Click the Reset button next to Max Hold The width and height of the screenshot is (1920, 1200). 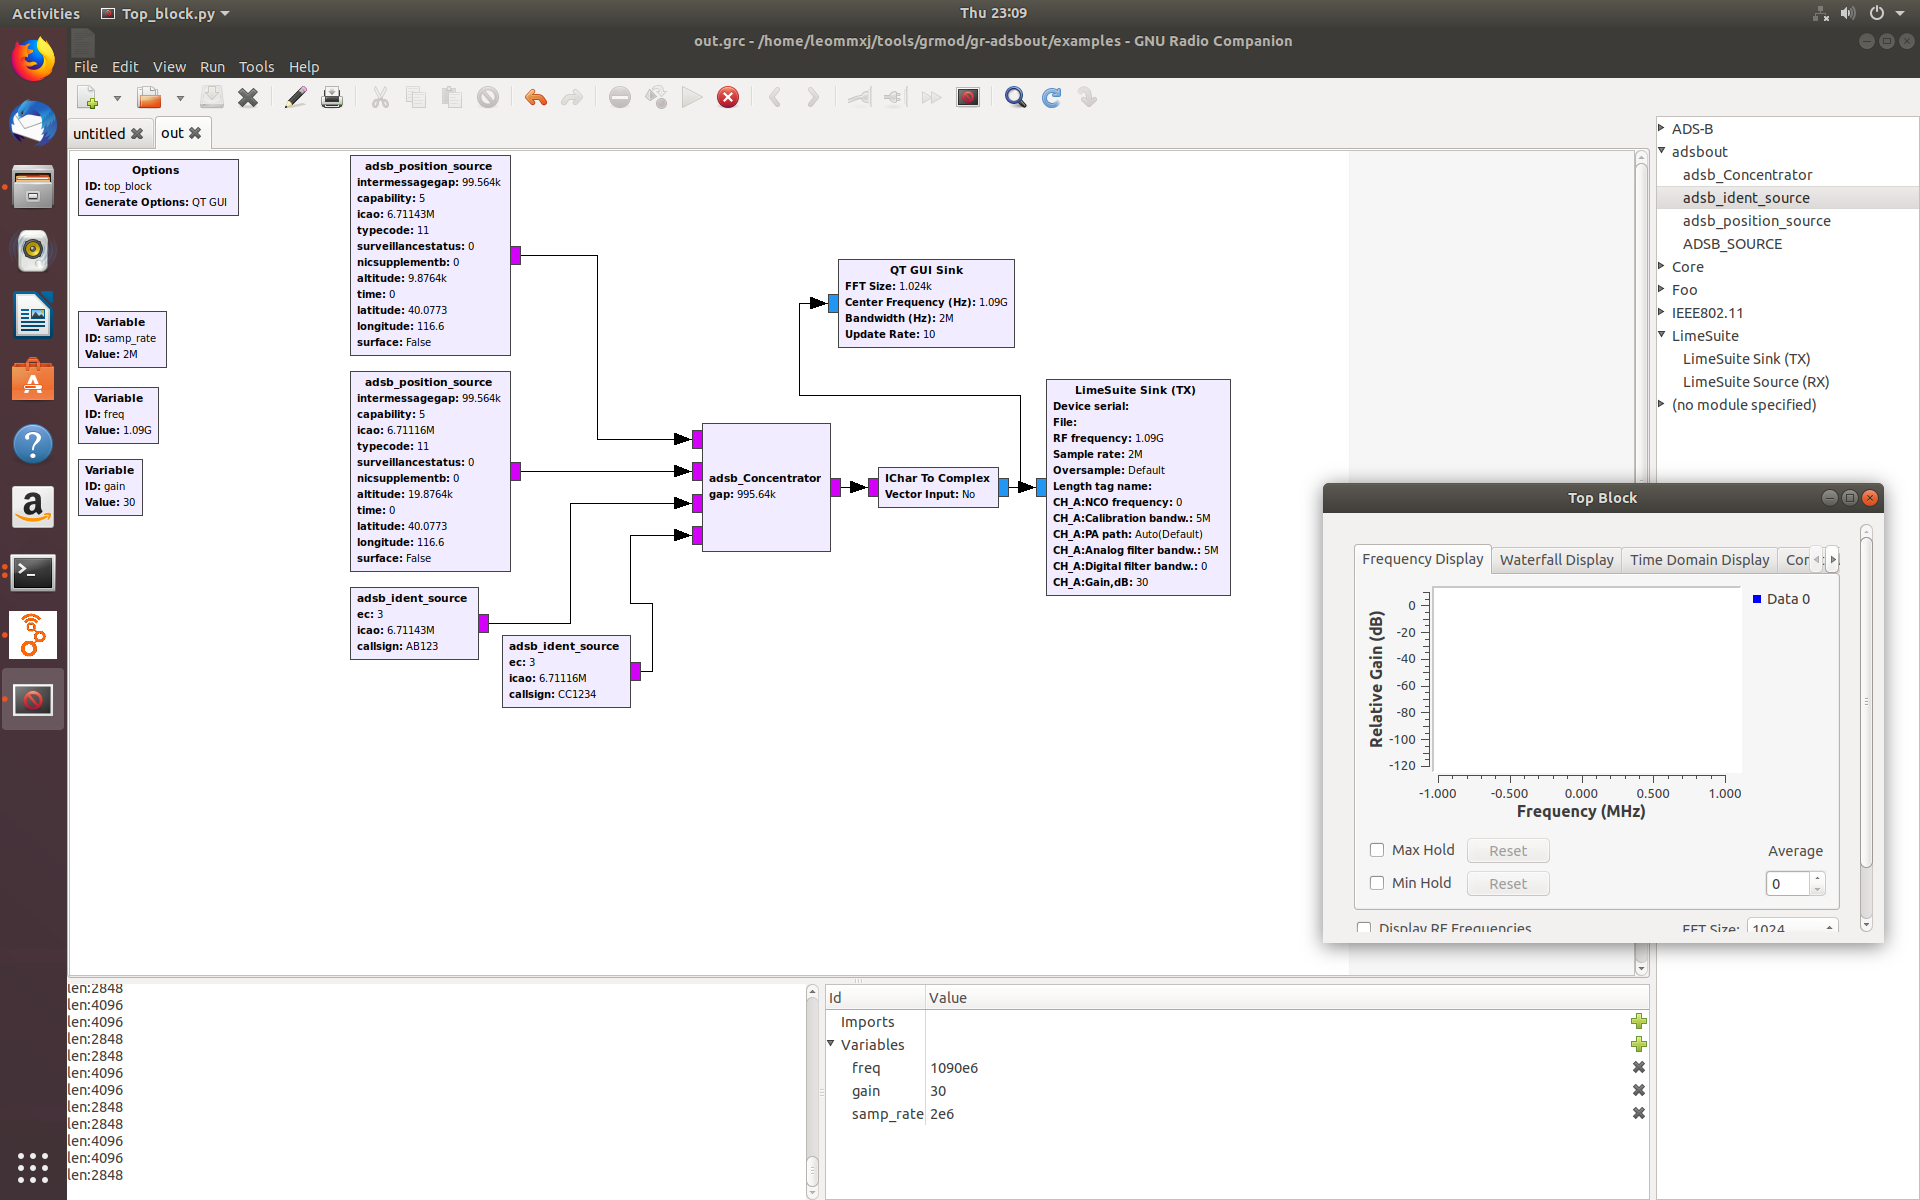(1507, 851)
